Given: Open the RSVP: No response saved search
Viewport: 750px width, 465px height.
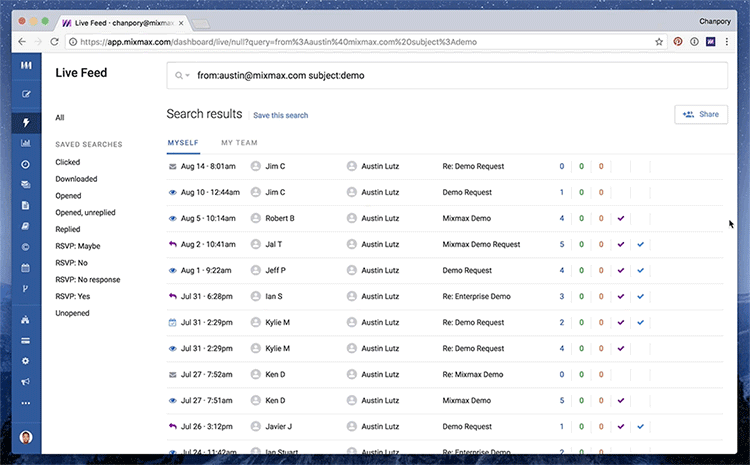Looking at the screenshot, I should tap(88, 279).
